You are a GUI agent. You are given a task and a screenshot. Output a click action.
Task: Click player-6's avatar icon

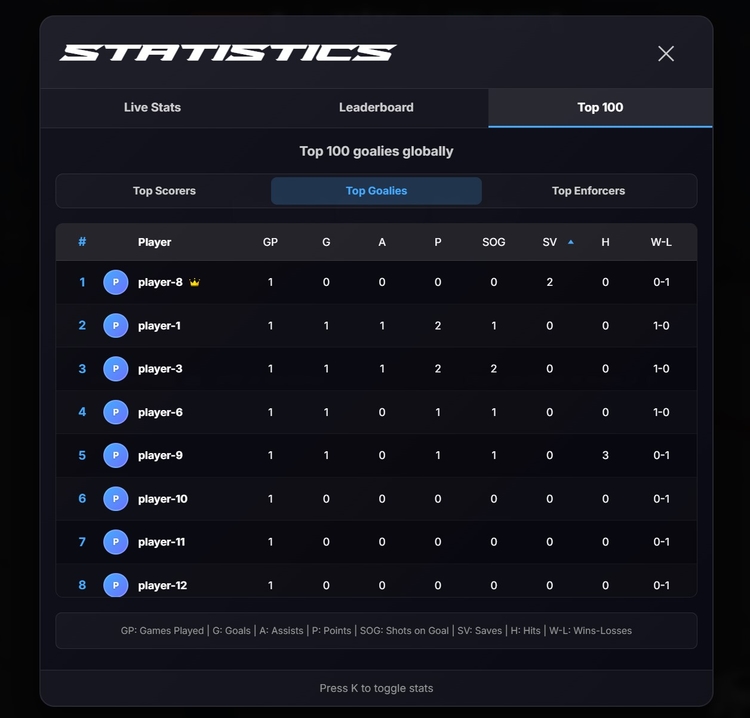[x=116, y=412]
